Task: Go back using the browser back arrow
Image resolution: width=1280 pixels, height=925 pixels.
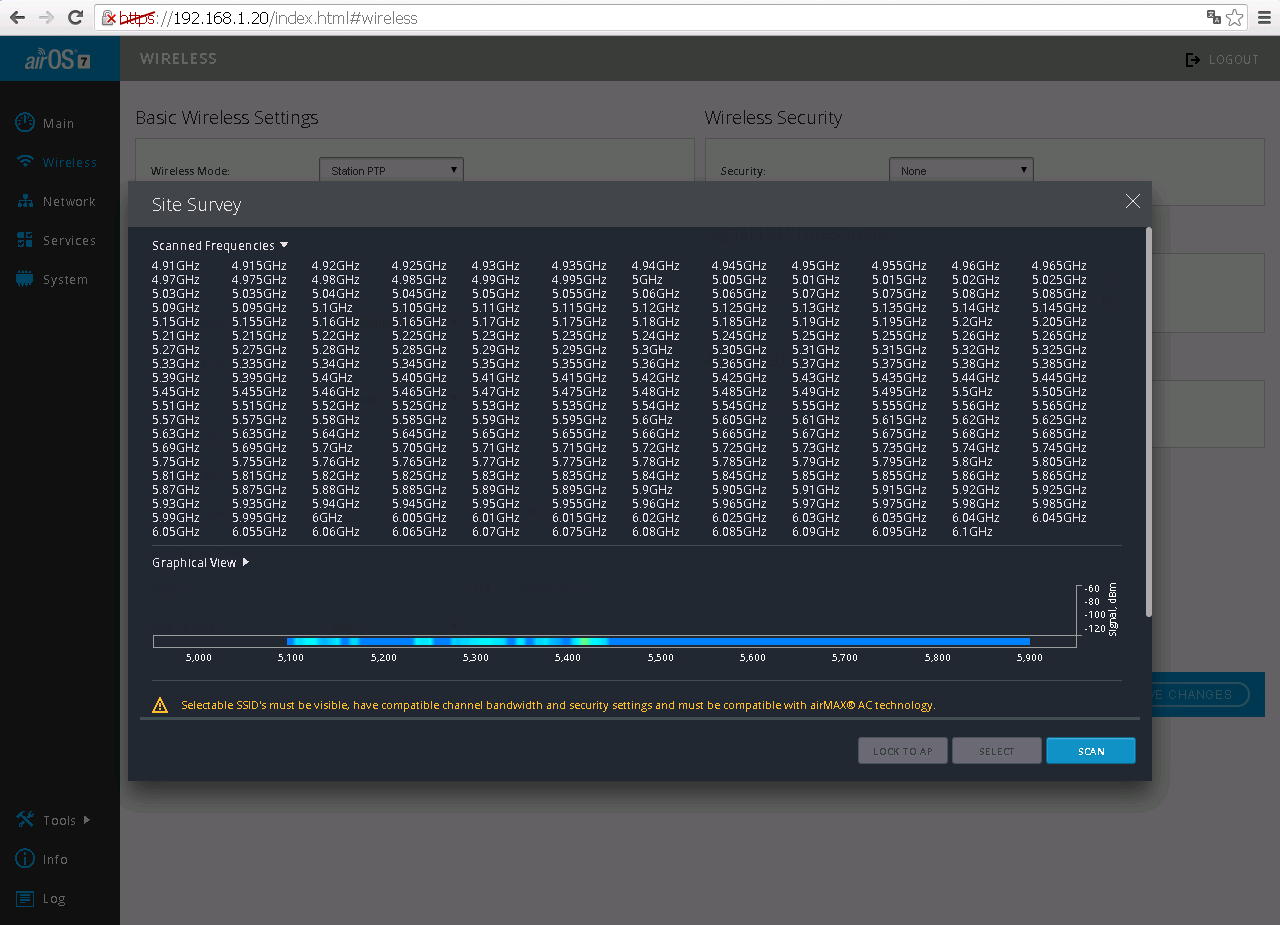Action: [17, 17]
